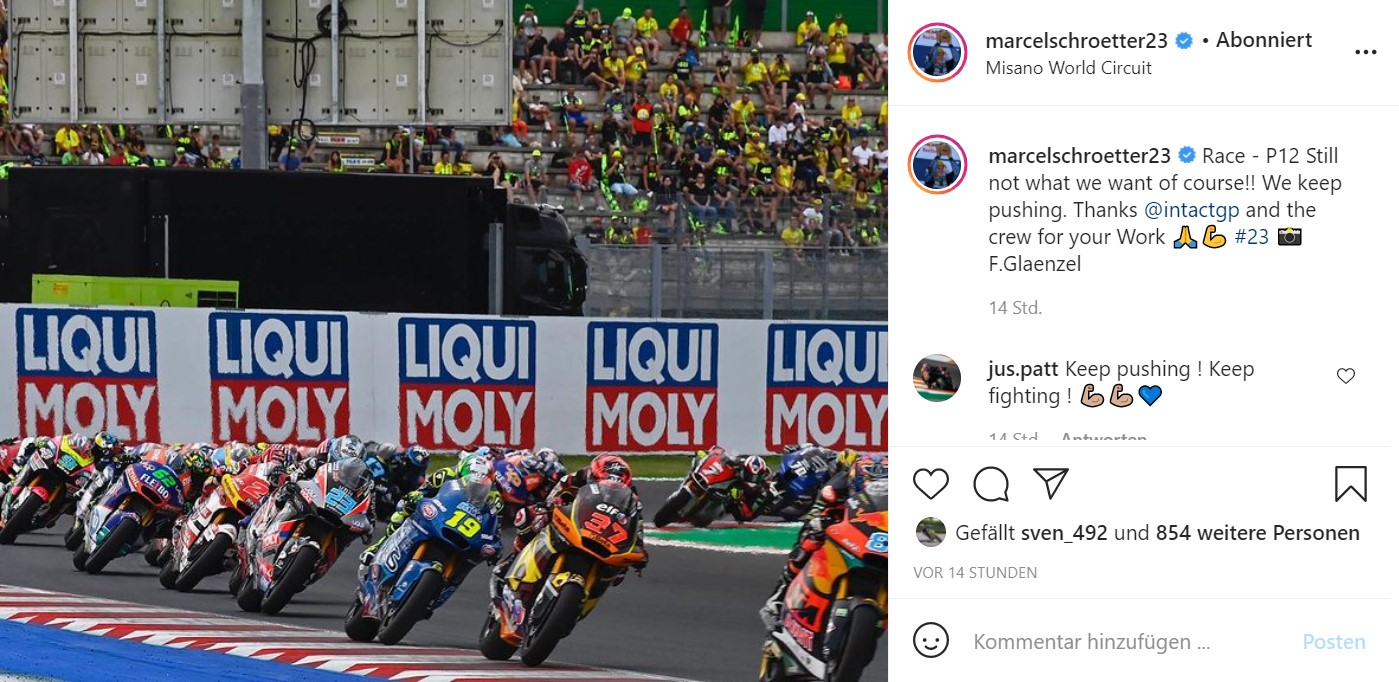Open emoji picker smiley icon
Screen dimensions: 1399x682
point(931,641)
